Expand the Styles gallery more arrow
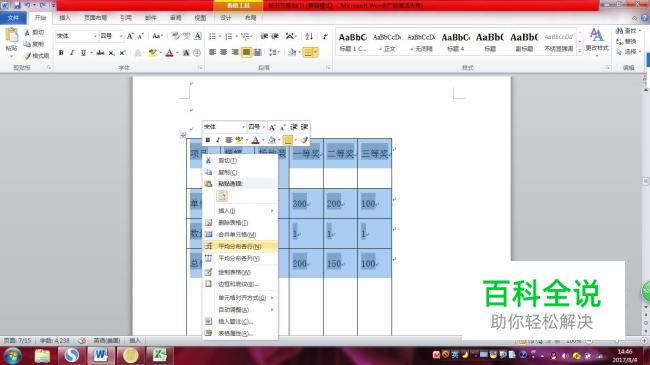Viewport: 650px width, 365px height. [580, 51]
